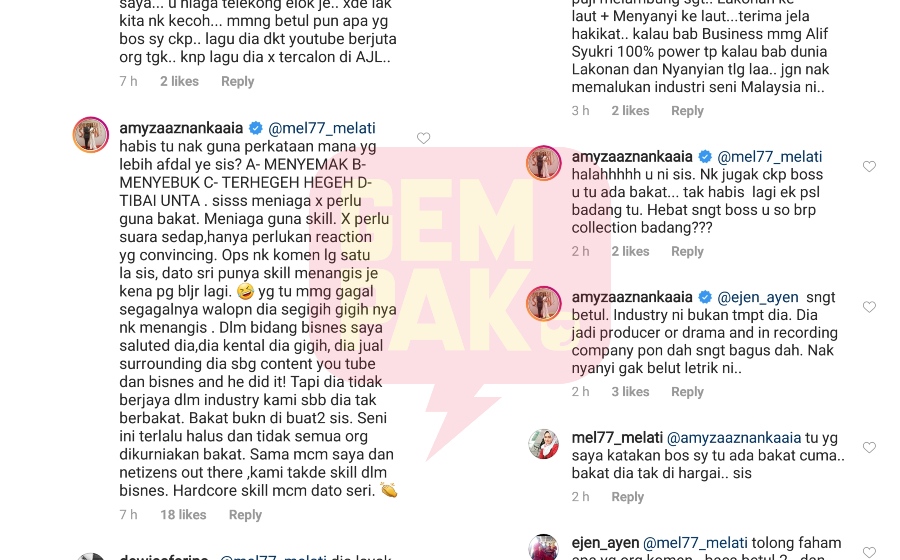View the 3 likes on the ejen_ayen reply

630,392
